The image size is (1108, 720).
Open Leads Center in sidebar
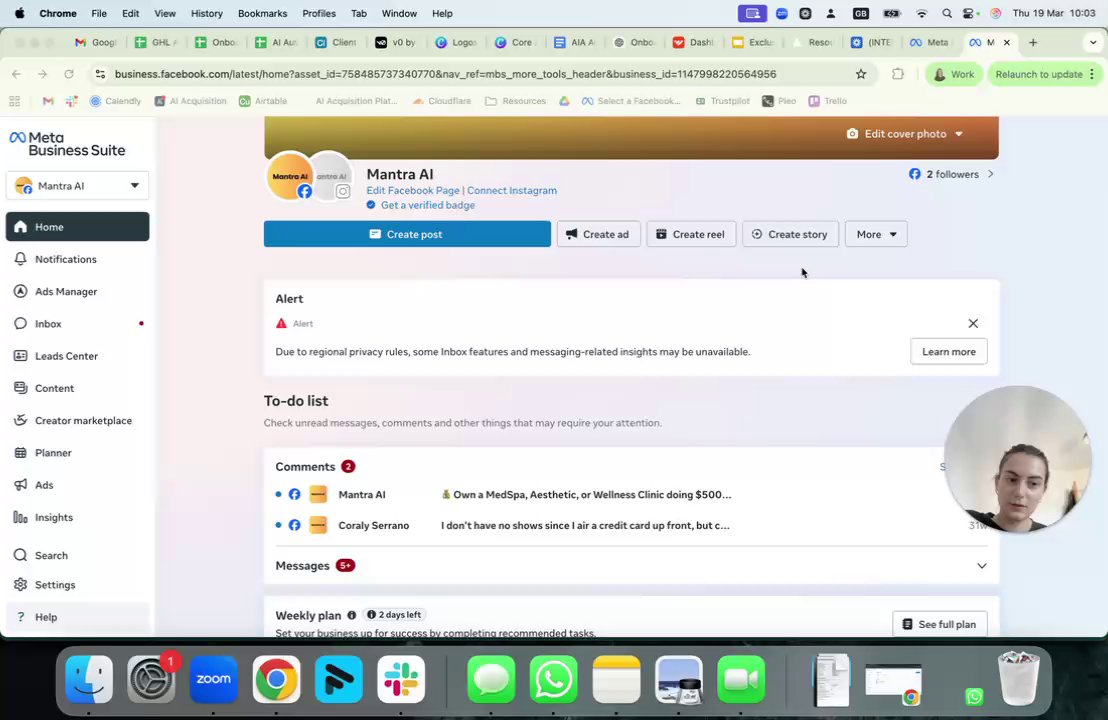(78, 356)
